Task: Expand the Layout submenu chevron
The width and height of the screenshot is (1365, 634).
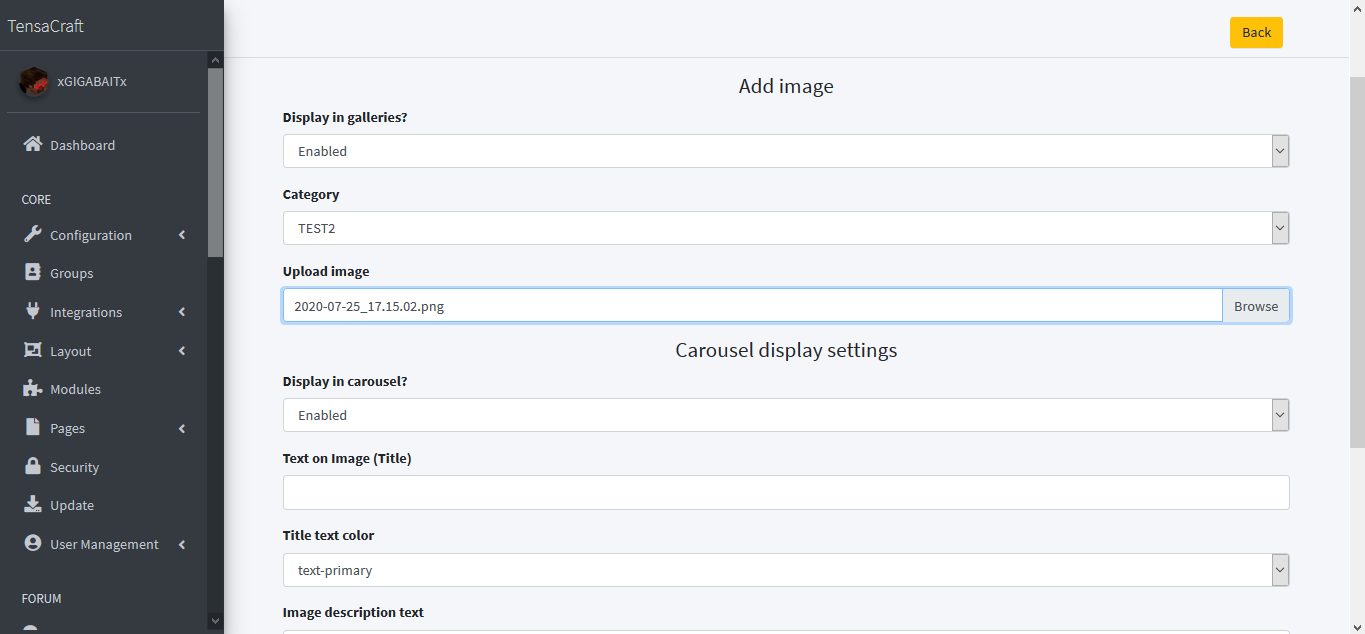Action: (182, 351)
